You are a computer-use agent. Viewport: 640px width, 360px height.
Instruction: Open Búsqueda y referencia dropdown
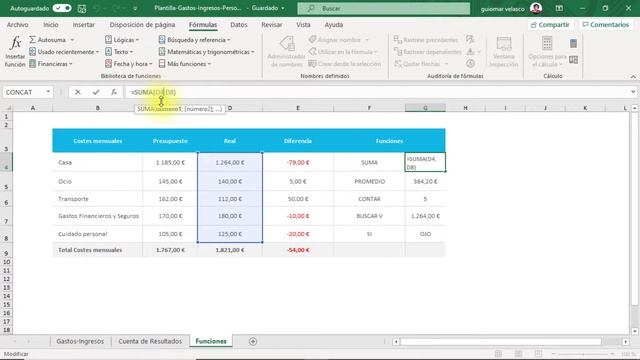click(x=194, y=40)
